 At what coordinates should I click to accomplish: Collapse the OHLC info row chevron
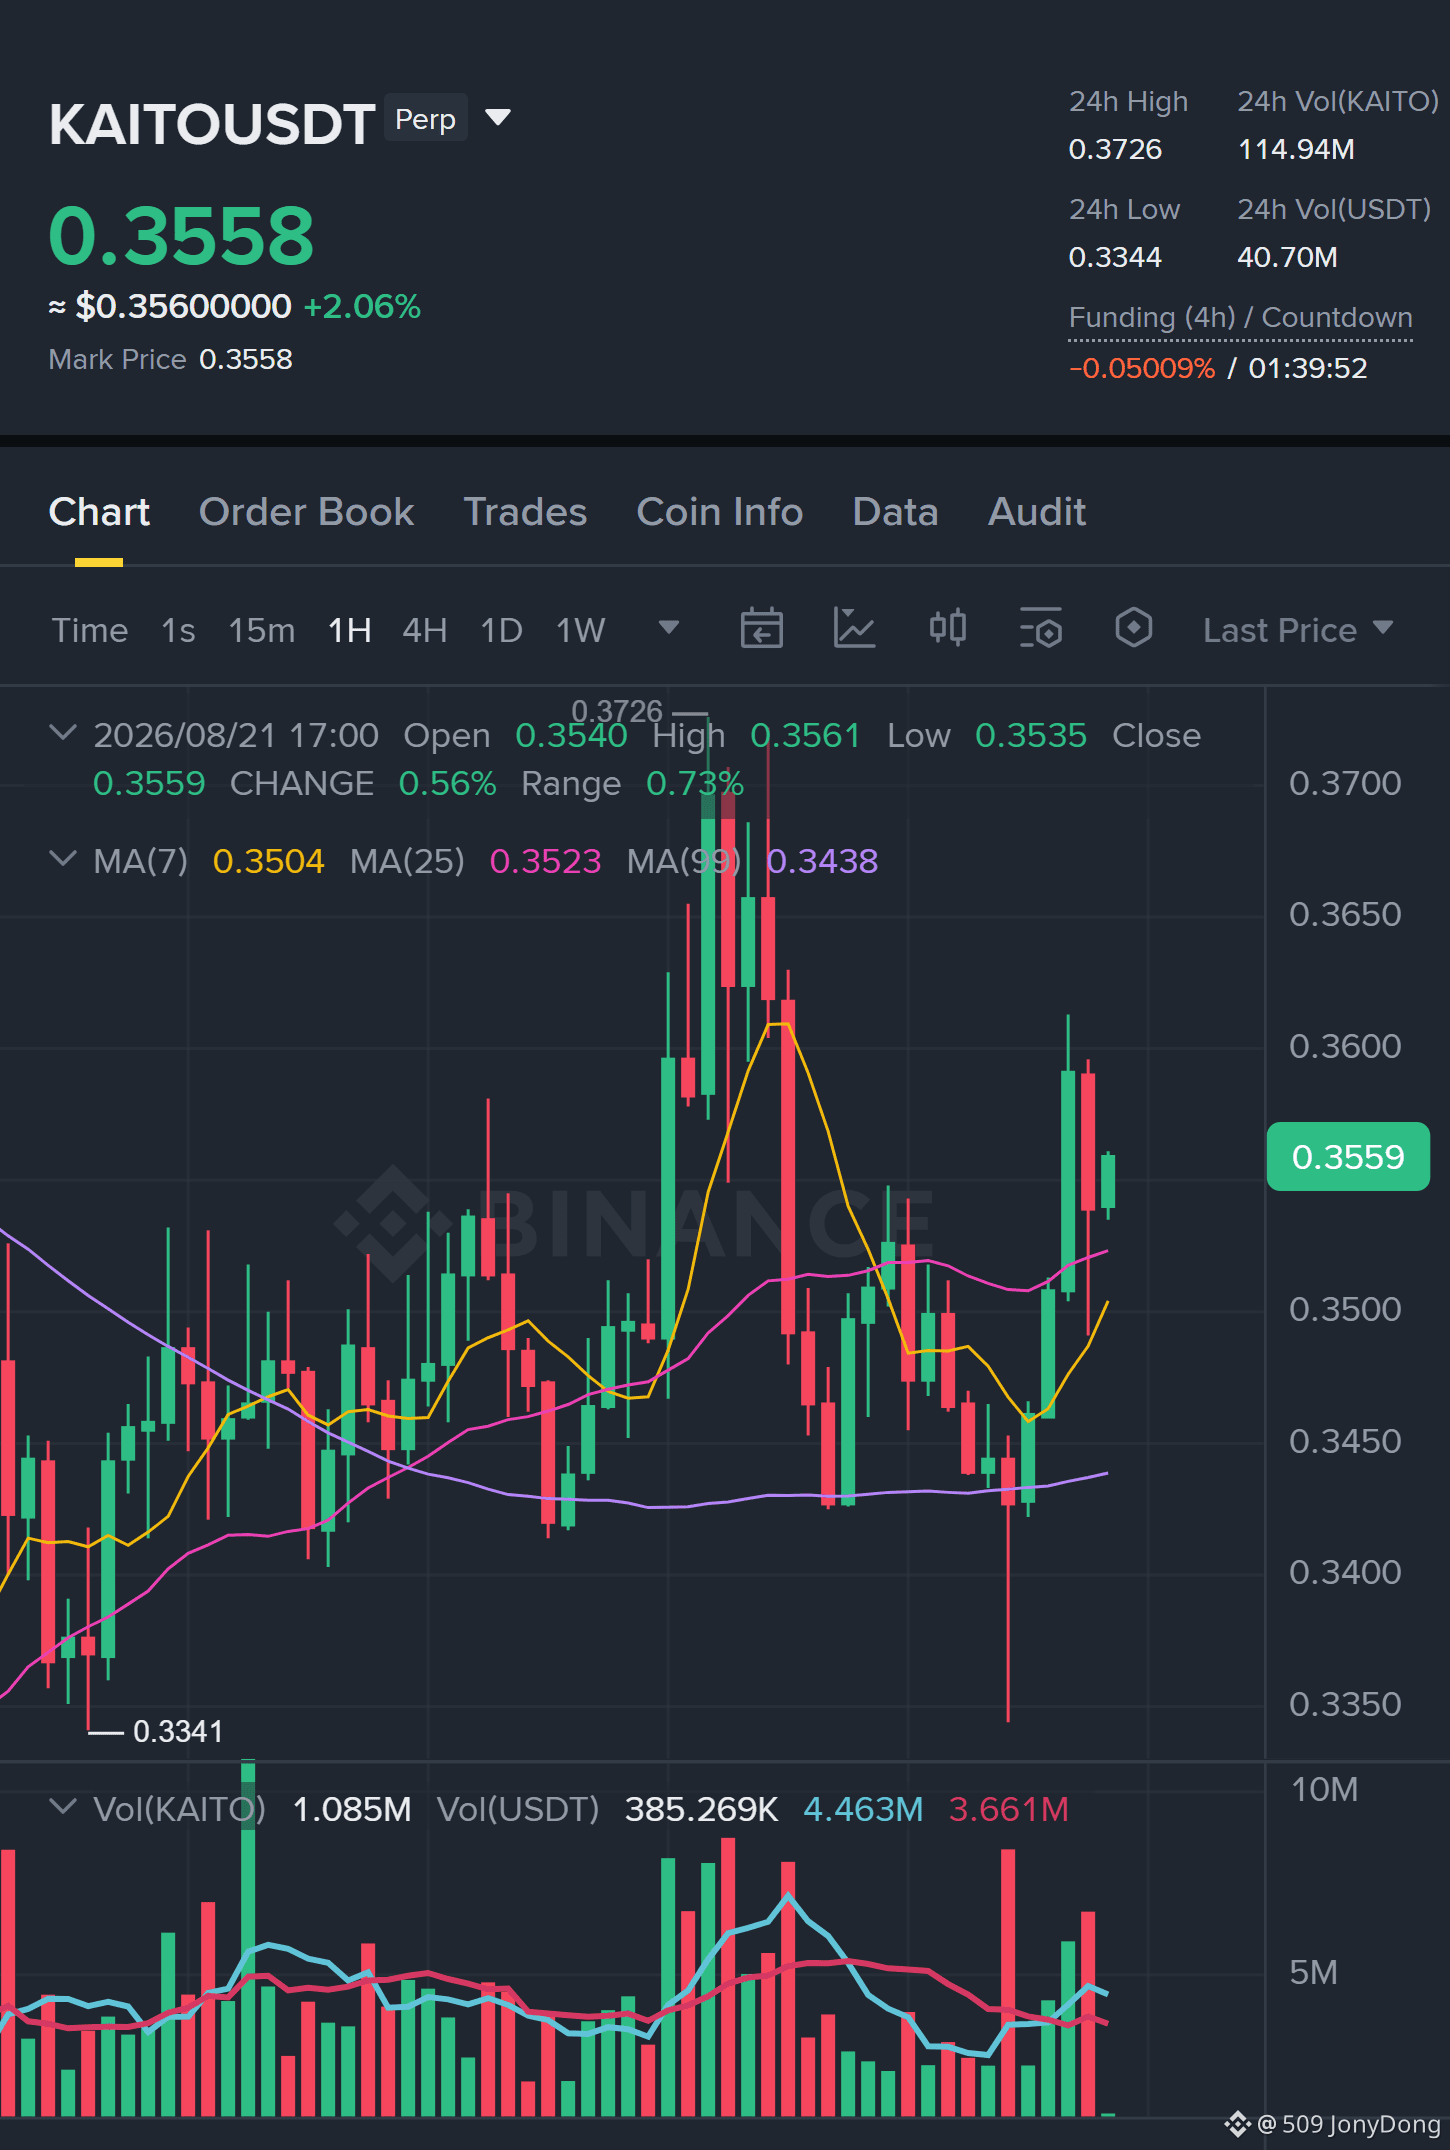63,733
